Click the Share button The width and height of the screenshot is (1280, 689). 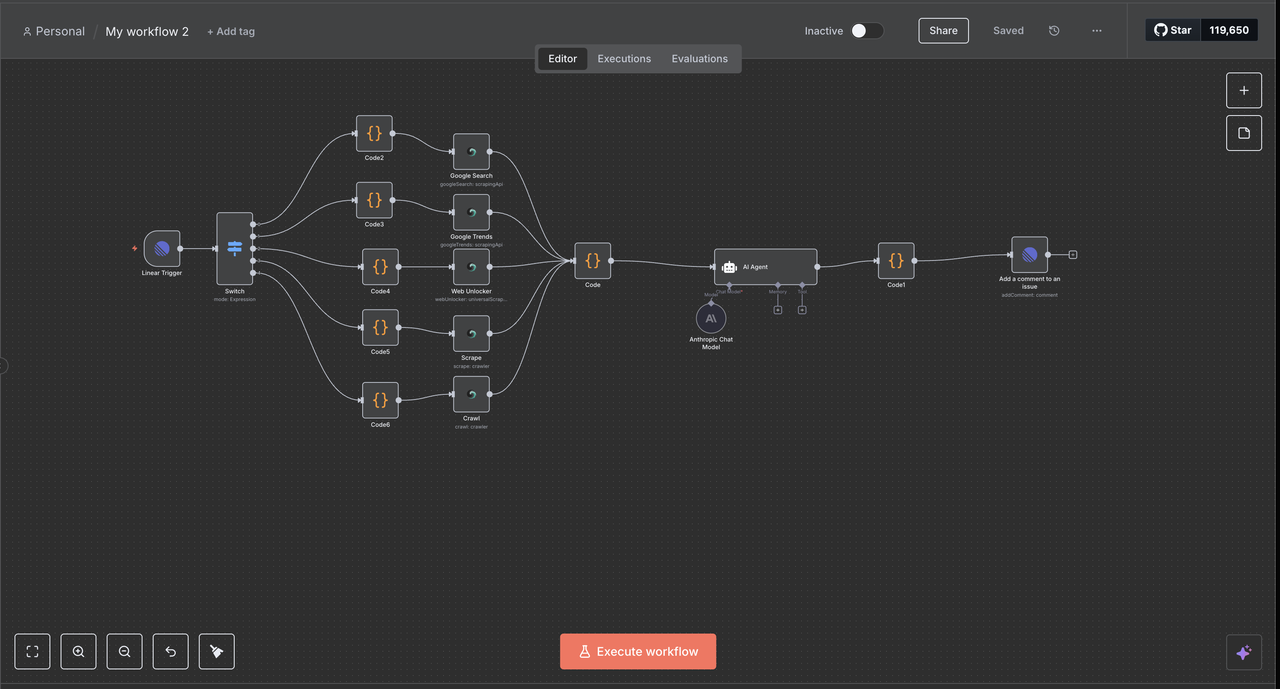[944, 31]
